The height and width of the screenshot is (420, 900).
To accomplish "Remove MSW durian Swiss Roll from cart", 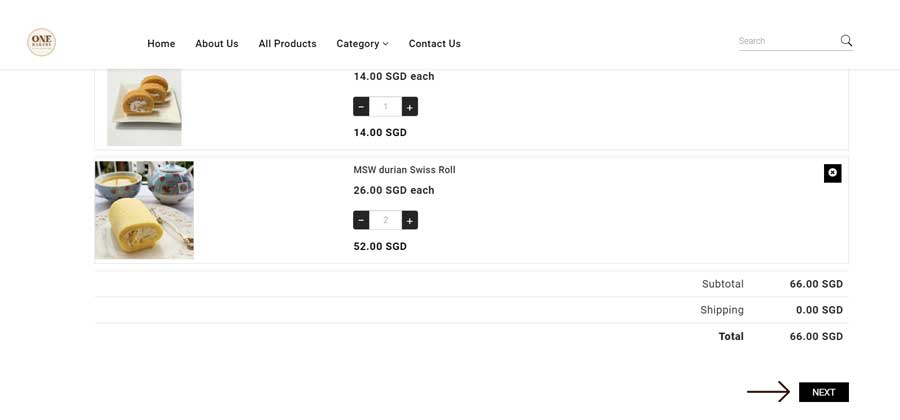I will pyautogui.click(x=832, y=173).
